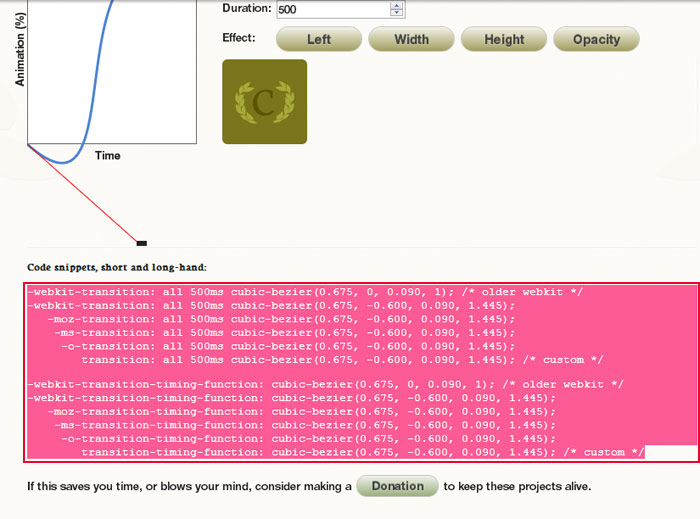Click the 'Animation (%)' axis label
Screen dimensions: 700x519
(20, 49)
